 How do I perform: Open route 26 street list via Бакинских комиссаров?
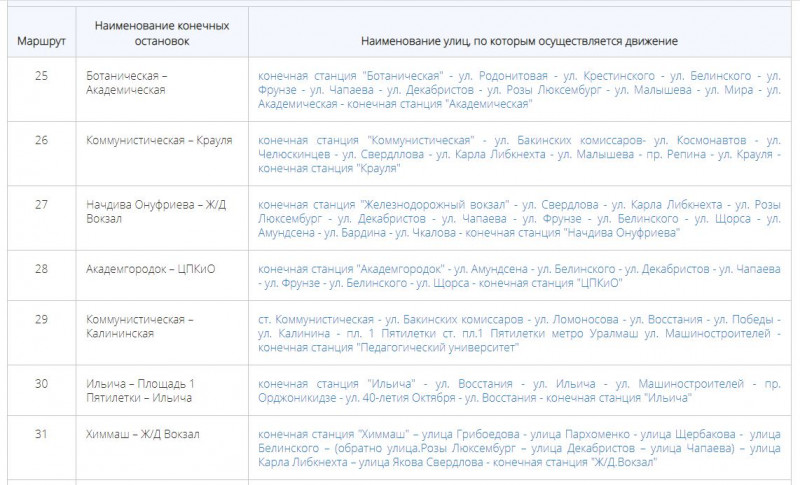pos(518,154)
